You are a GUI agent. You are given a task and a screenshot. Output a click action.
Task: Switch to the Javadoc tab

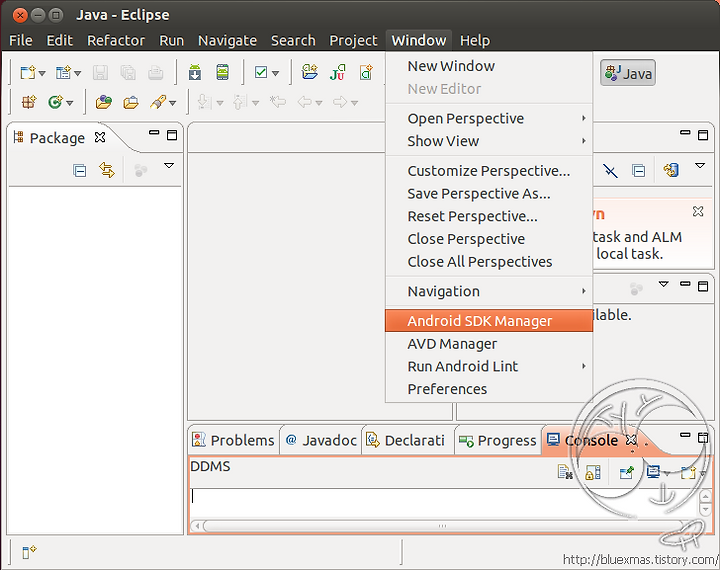(x=321, y=440)
